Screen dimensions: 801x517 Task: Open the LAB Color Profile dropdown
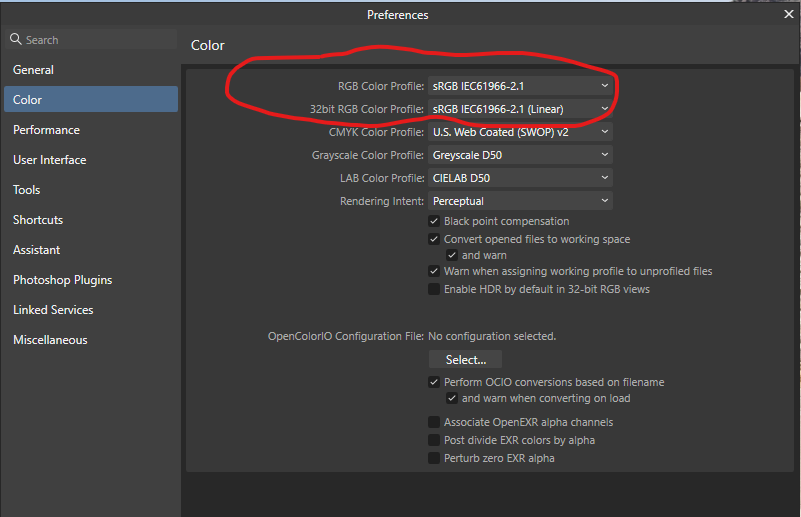520,178
